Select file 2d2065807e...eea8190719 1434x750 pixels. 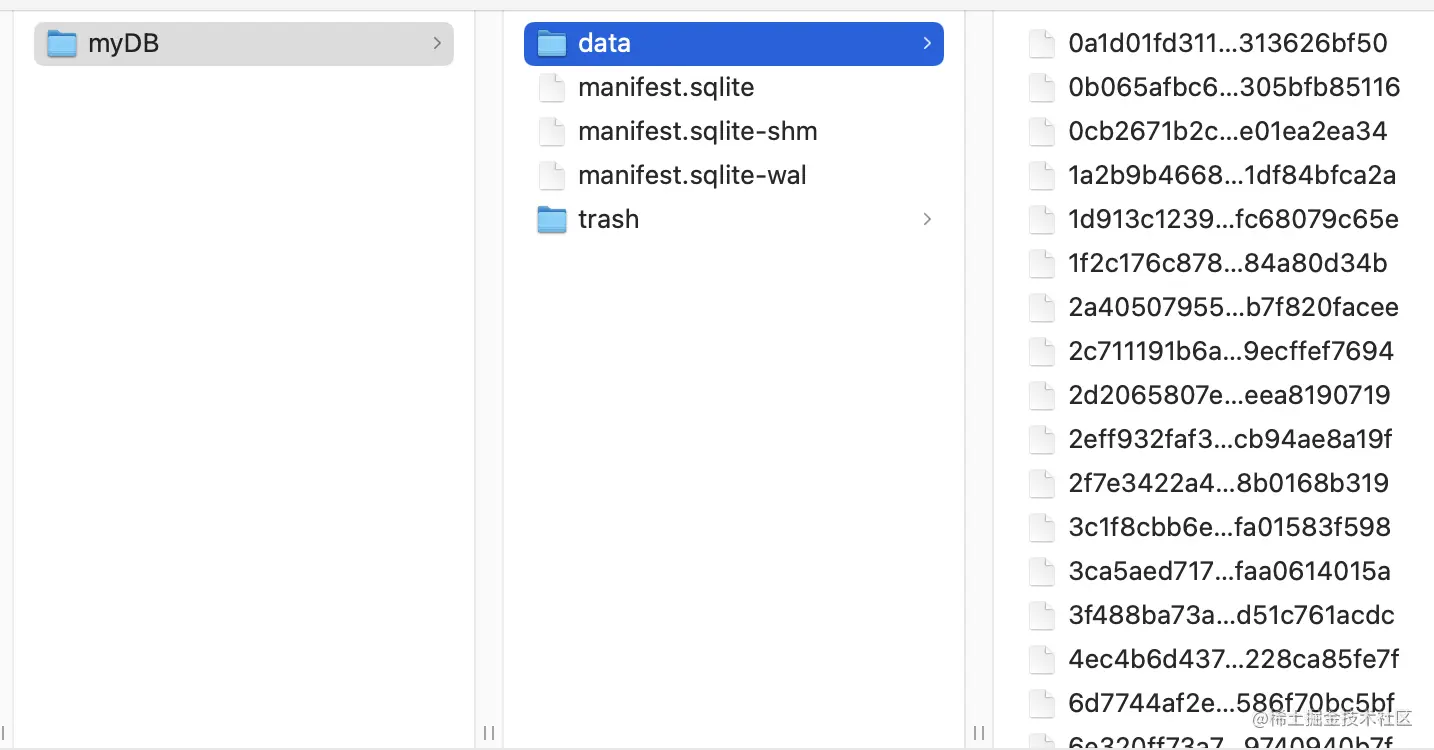pos(1229,396)
